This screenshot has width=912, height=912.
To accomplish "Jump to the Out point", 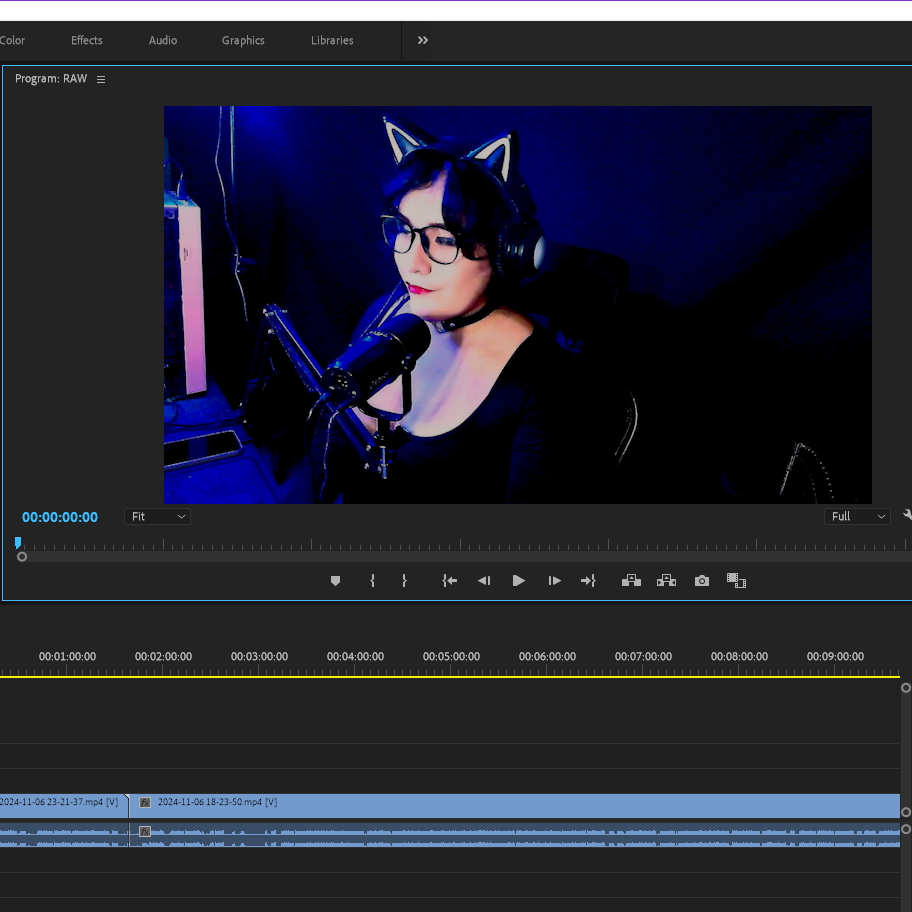I will point(588,581).
